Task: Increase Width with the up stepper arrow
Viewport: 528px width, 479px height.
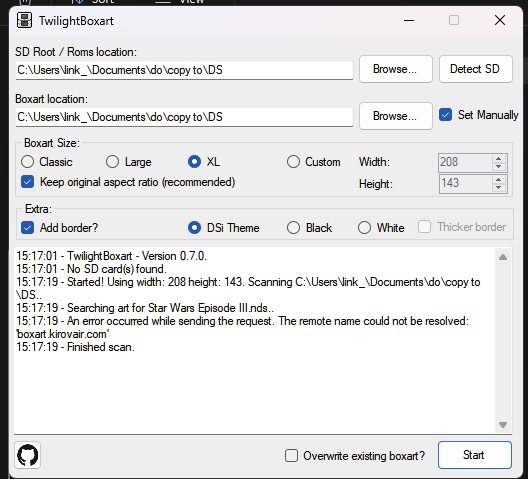Action: click(x=499, y=158)
